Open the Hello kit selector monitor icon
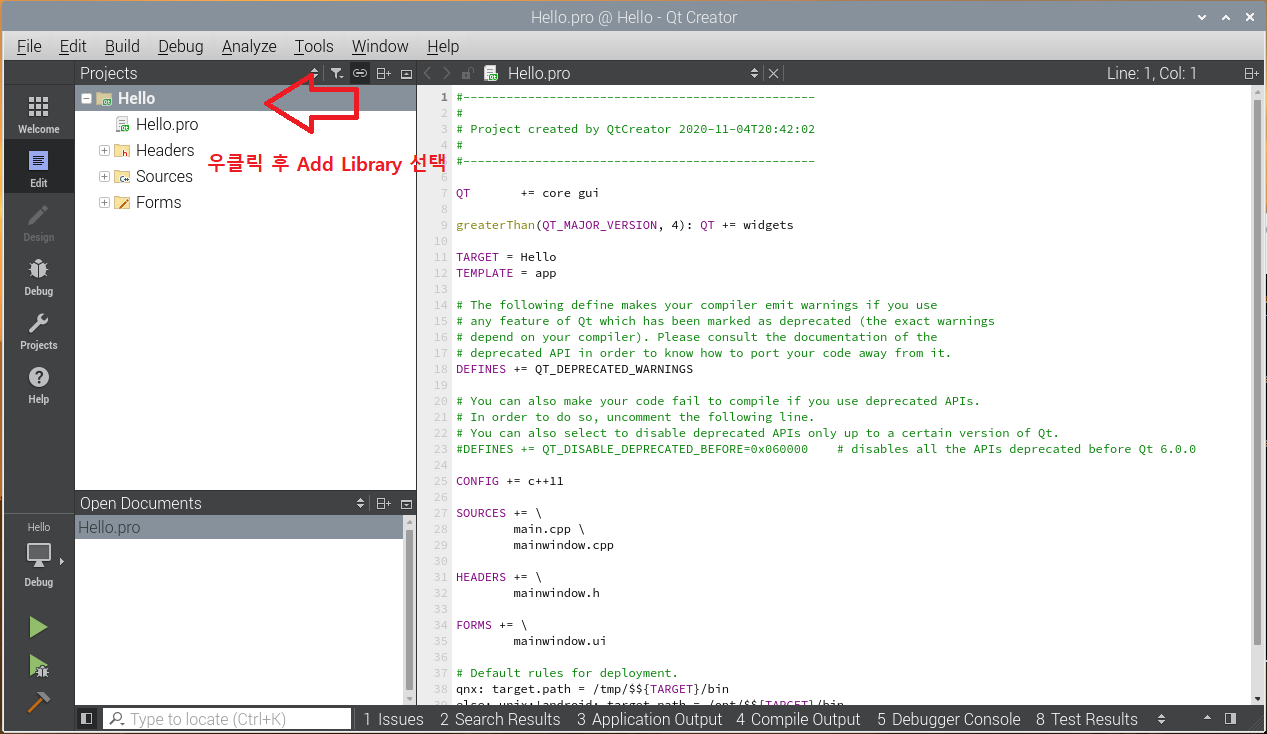Screen dimensions: 1267x734 (38, 556)
